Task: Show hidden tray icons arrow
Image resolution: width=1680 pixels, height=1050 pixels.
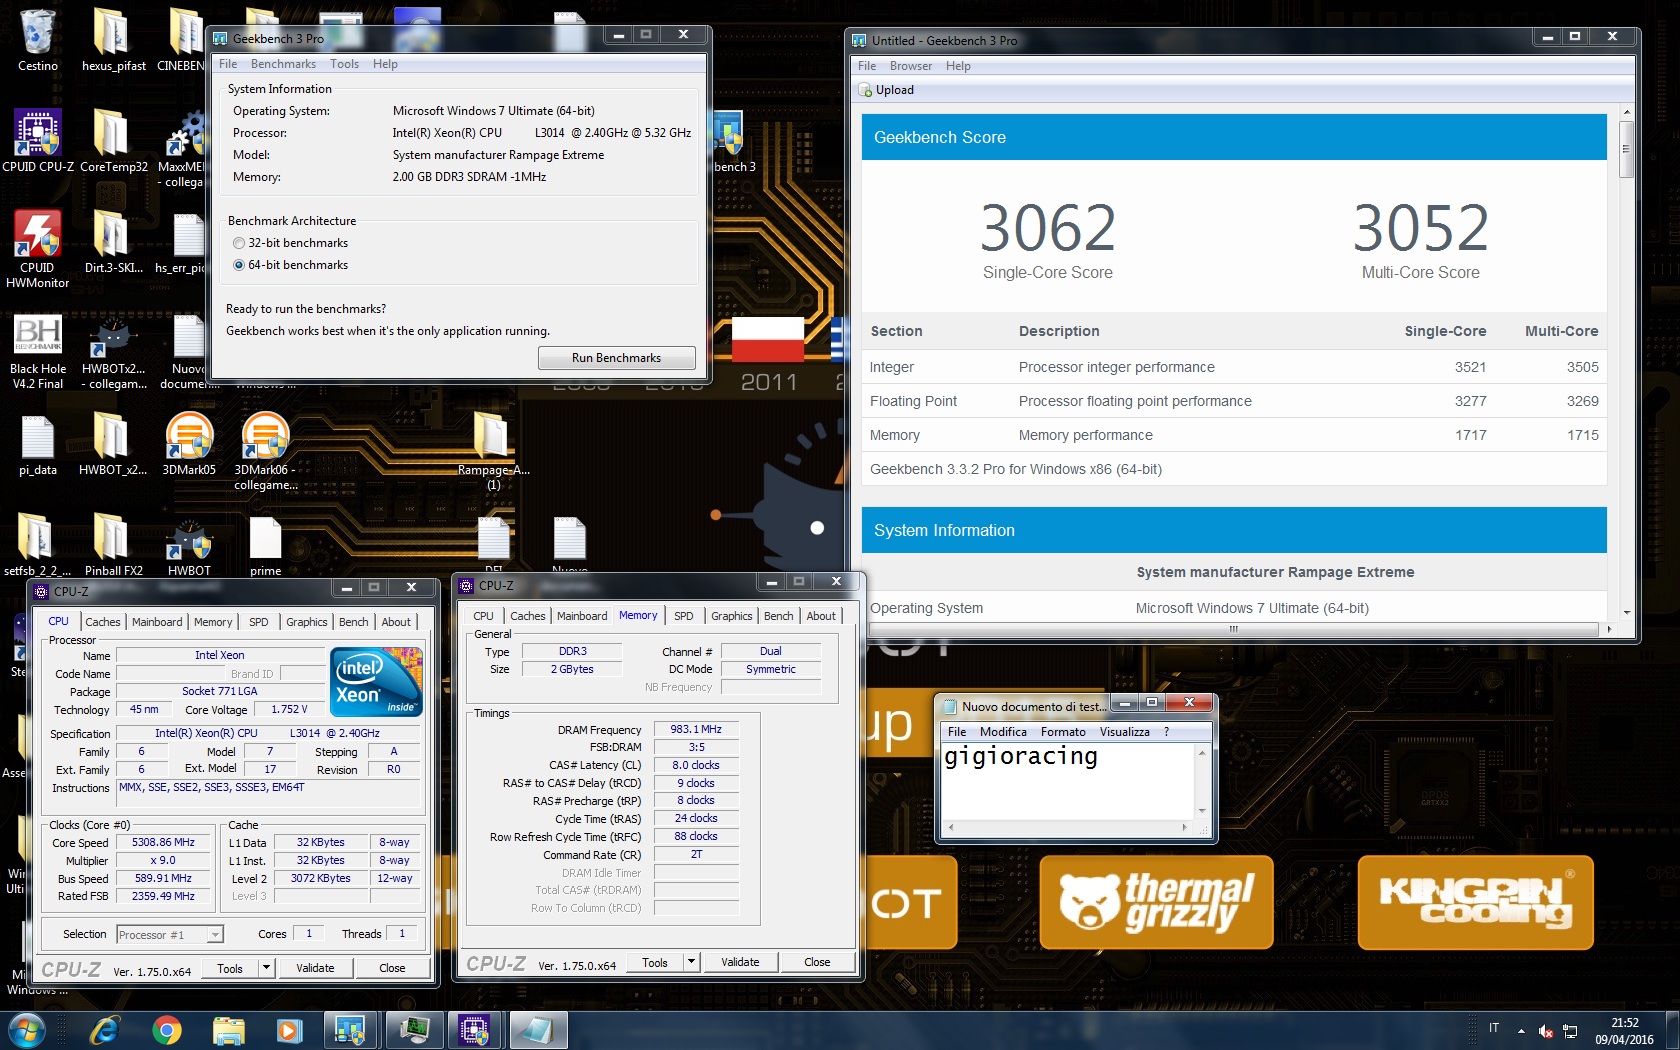Action: tap(1521, 1030)
